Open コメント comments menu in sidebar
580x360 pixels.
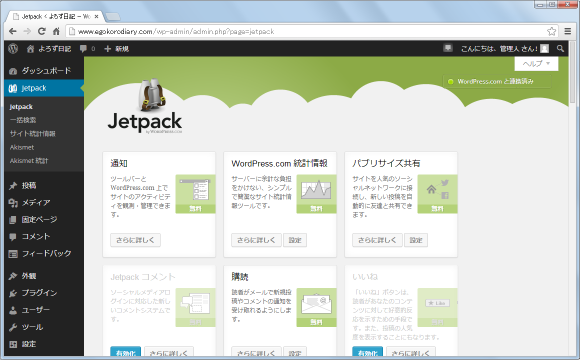click(x=44, y=236)
